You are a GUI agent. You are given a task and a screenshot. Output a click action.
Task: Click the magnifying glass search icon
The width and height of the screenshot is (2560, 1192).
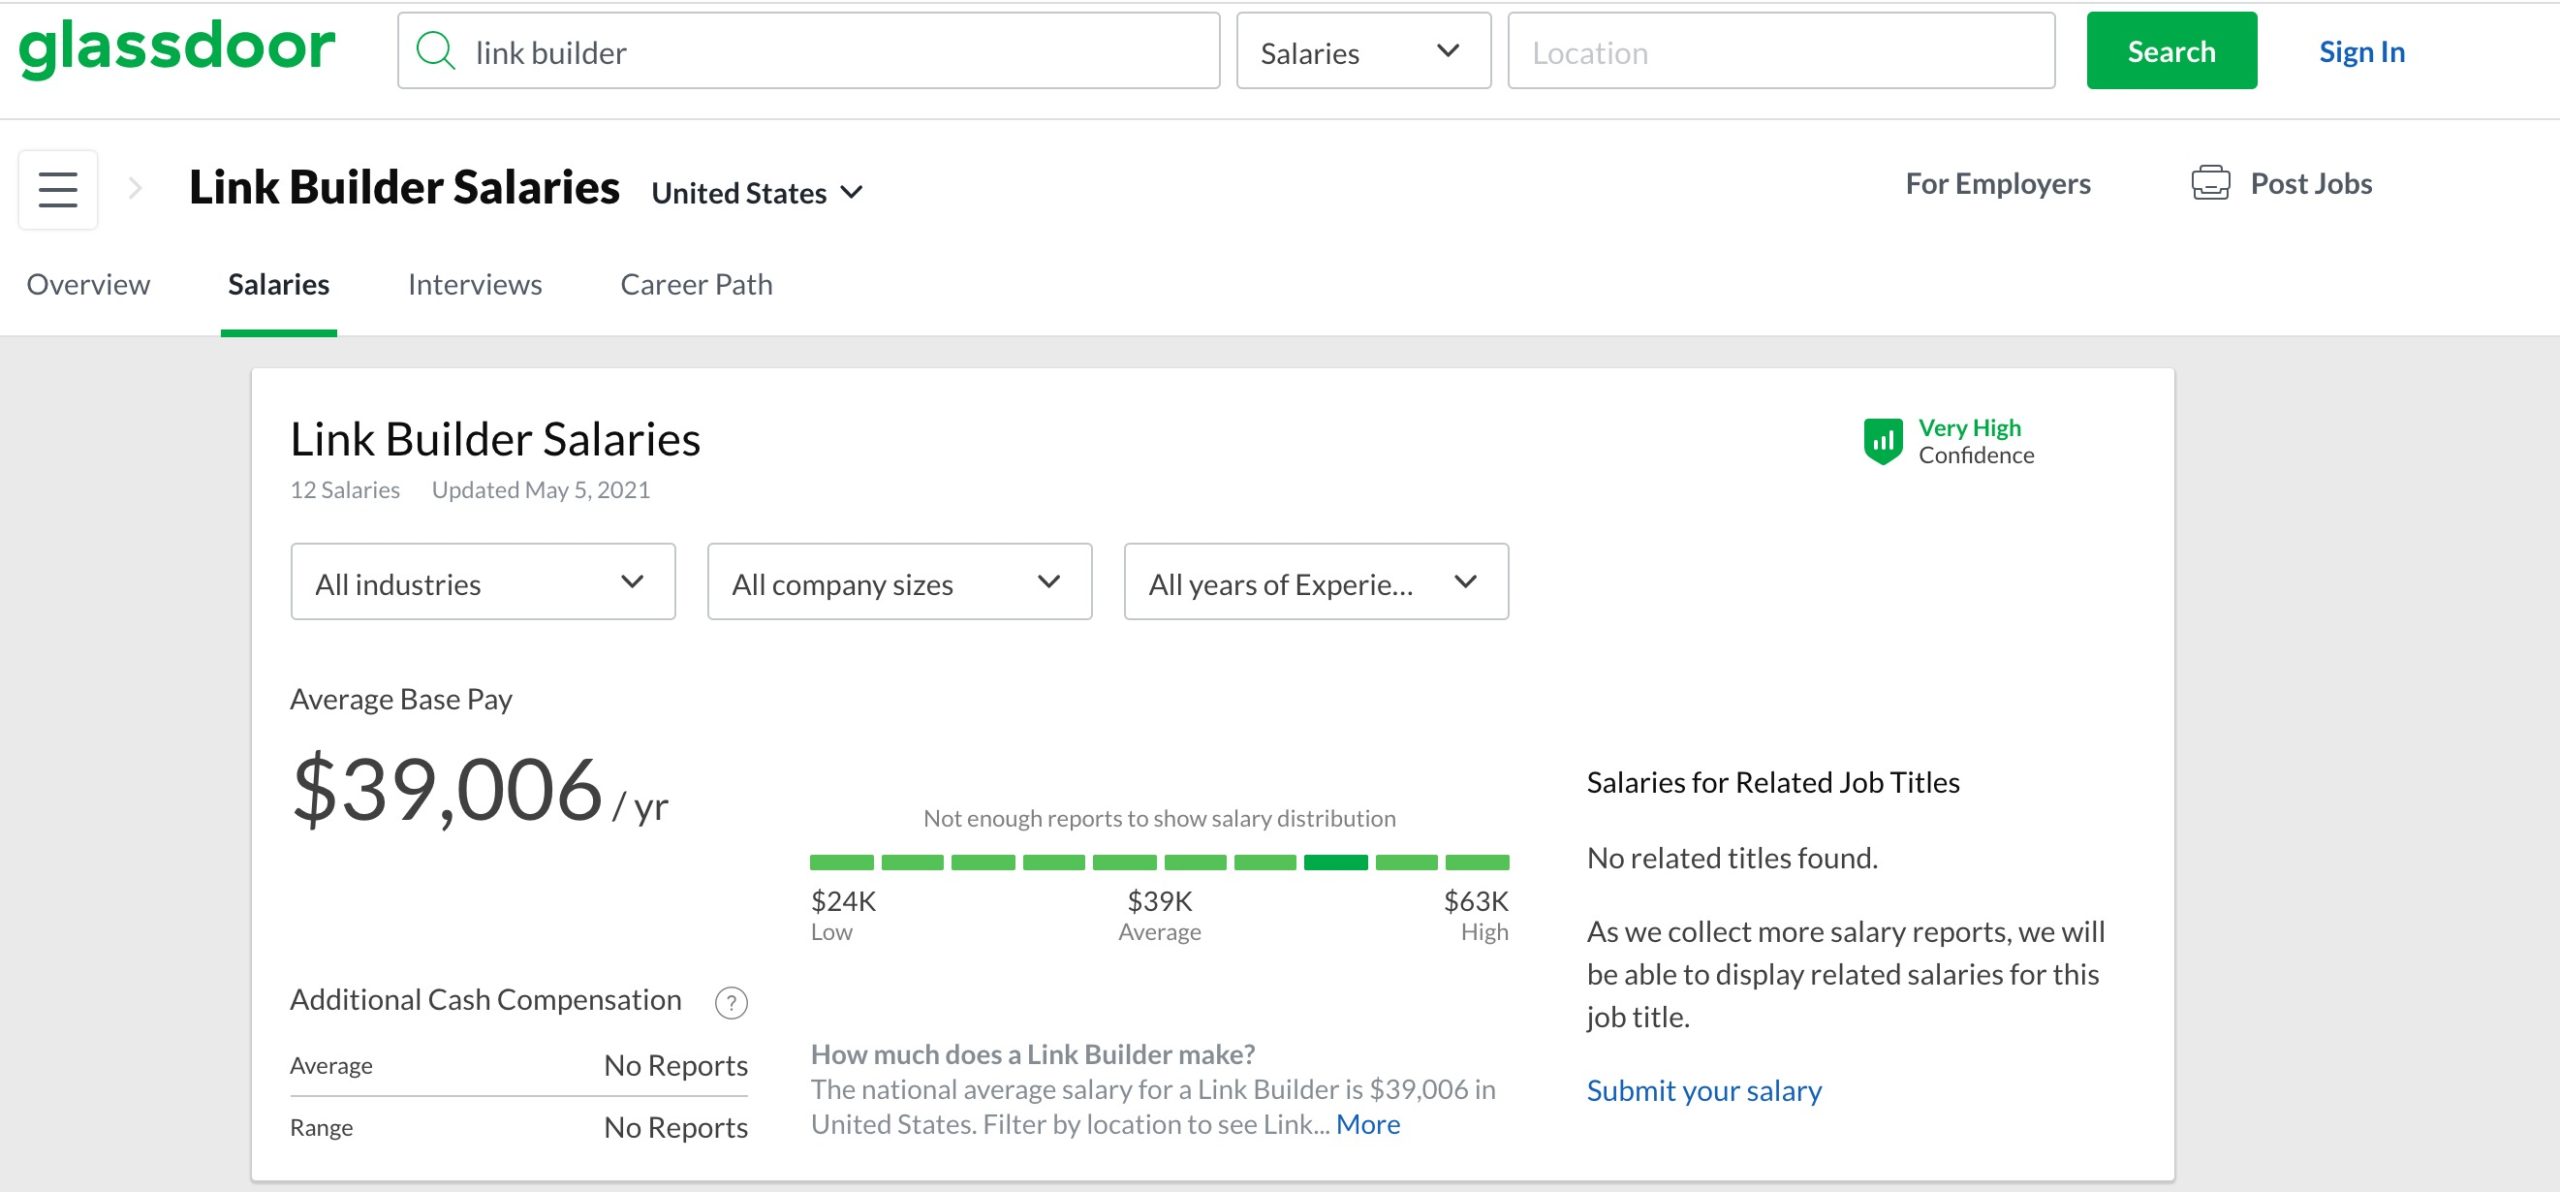coord(436,50)
